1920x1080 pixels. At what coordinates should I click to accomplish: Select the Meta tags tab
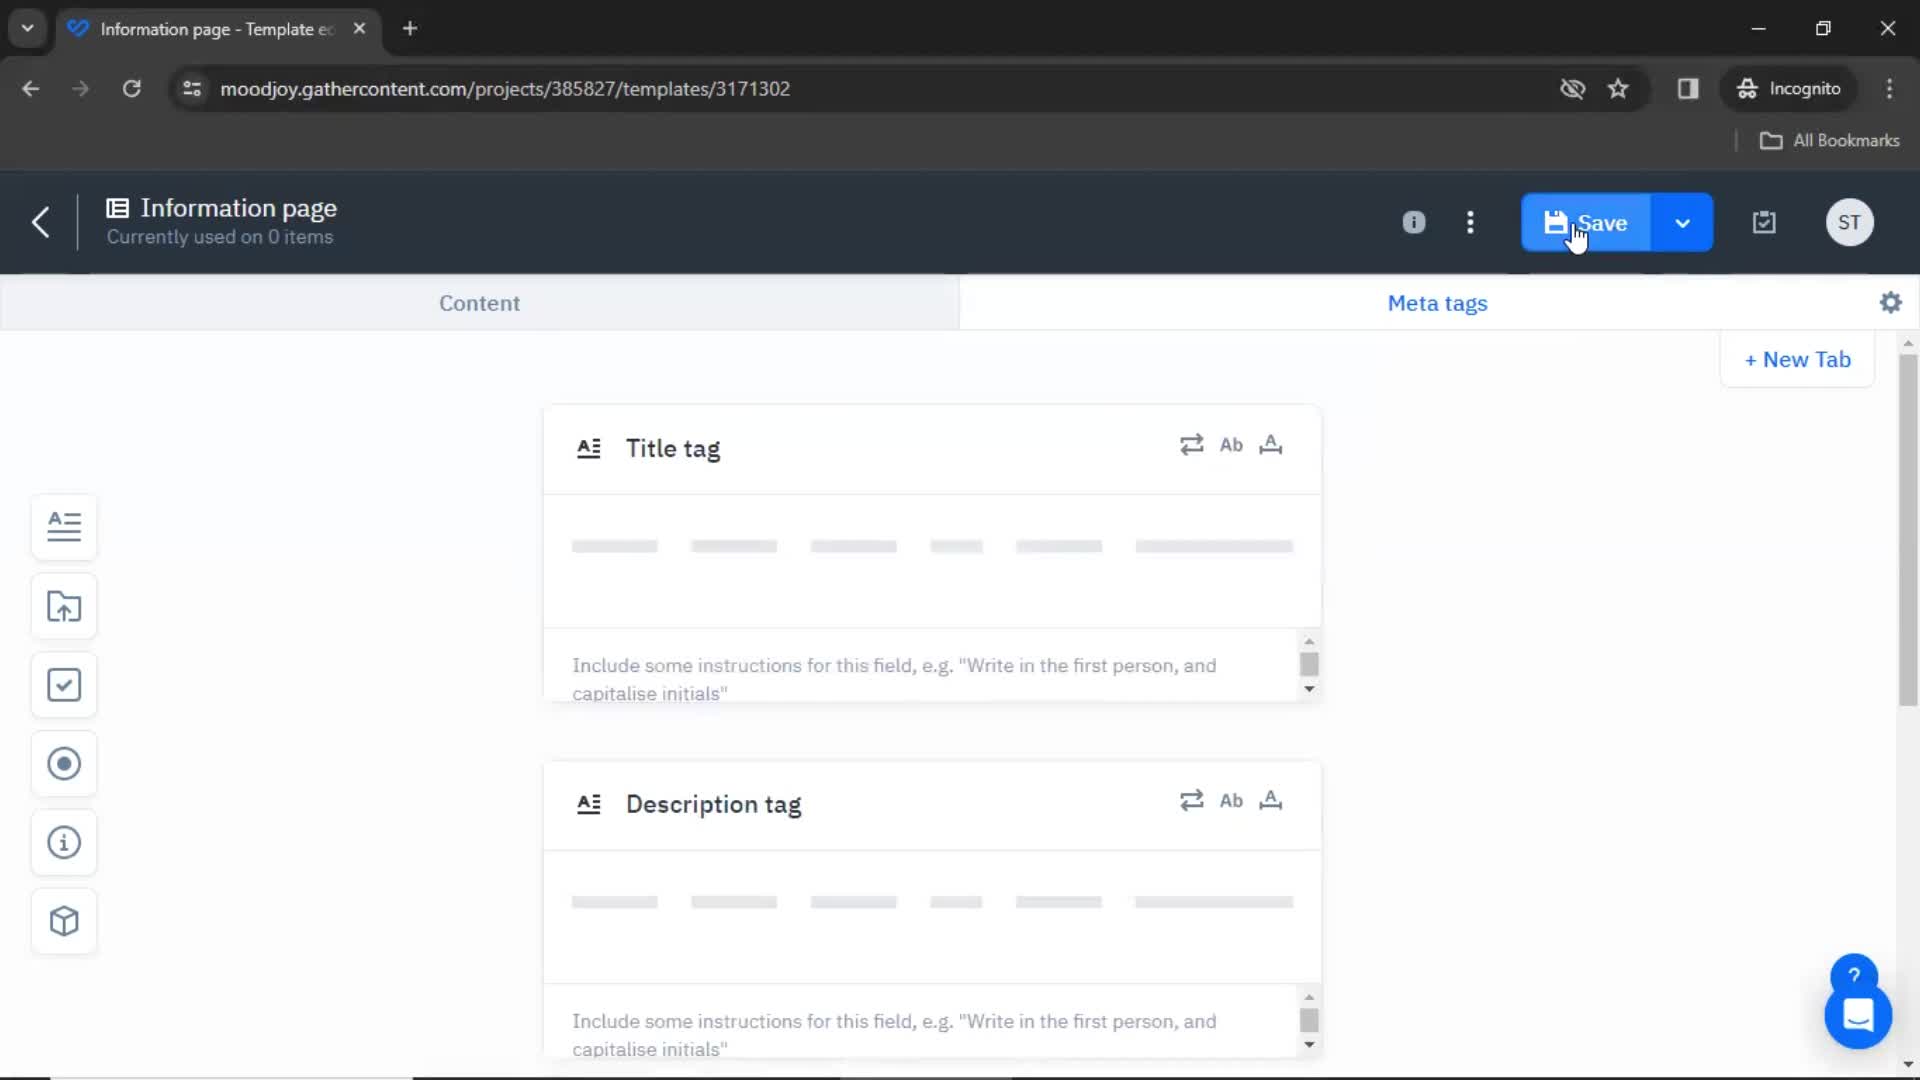[x=1437, y=303]
